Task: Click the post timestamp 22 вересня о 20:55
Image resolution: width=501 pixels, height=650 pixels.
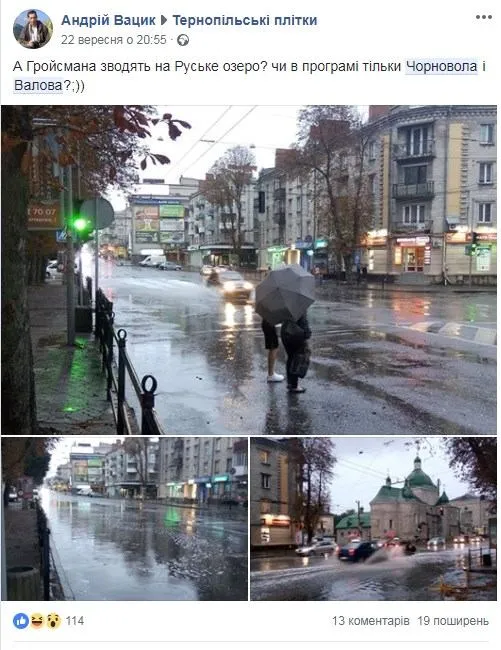Action: point(114,40)
